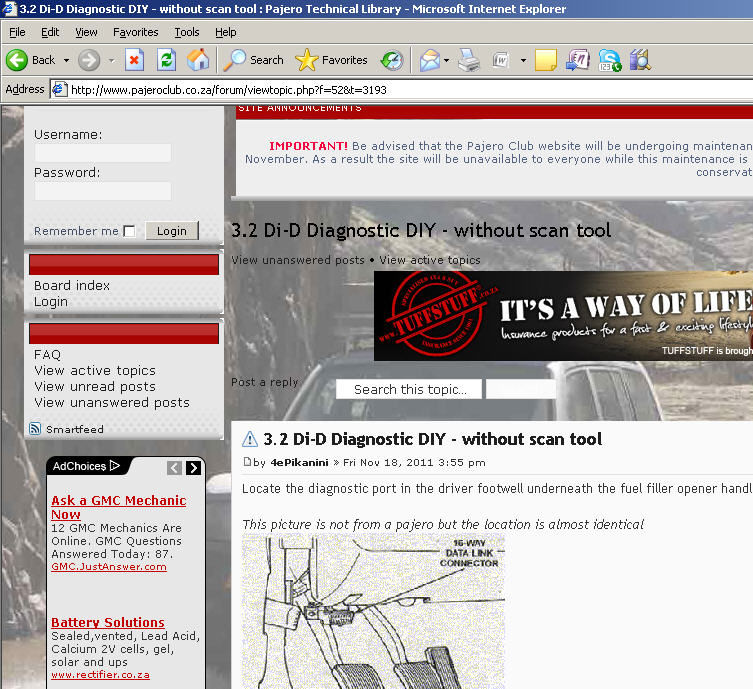This screenshot has width=753, height=689.
Task: Click into the Username field
Action: [x=103, y=153]
